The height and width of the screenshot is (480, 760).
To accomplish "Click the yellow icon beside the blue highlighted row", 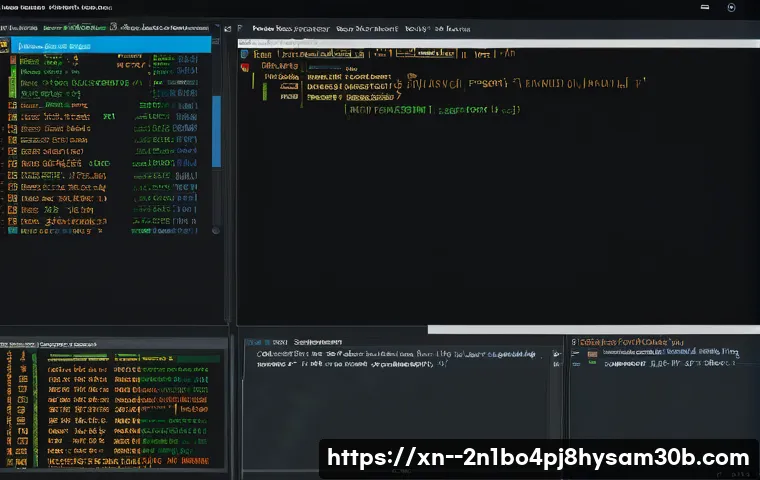I will click(x=5, y=46).
